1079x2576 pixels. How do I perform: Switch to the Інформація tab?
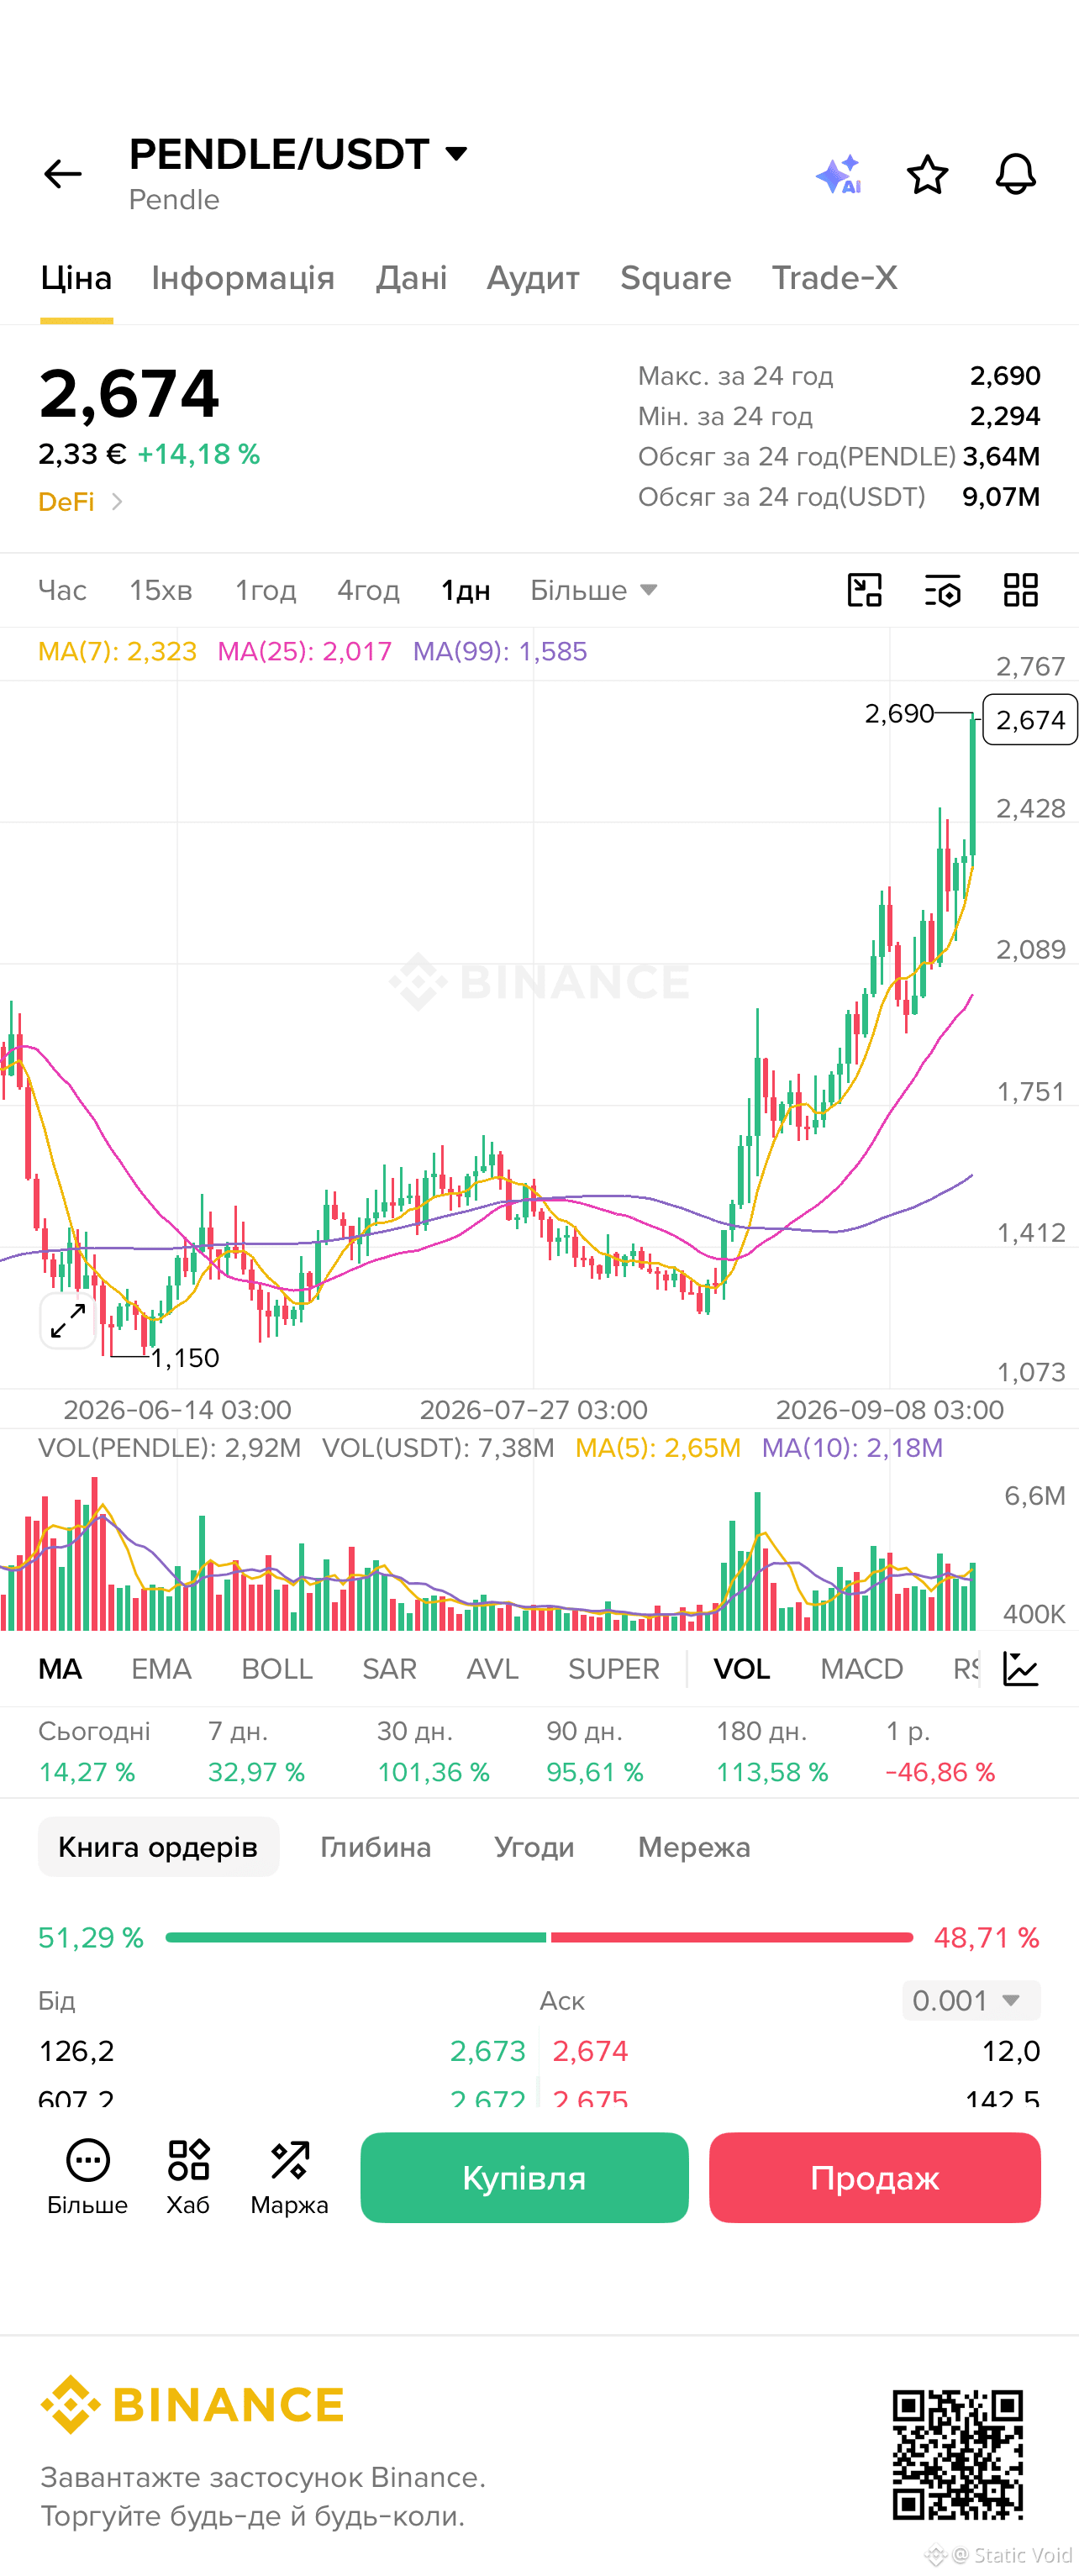coord(243,278)
